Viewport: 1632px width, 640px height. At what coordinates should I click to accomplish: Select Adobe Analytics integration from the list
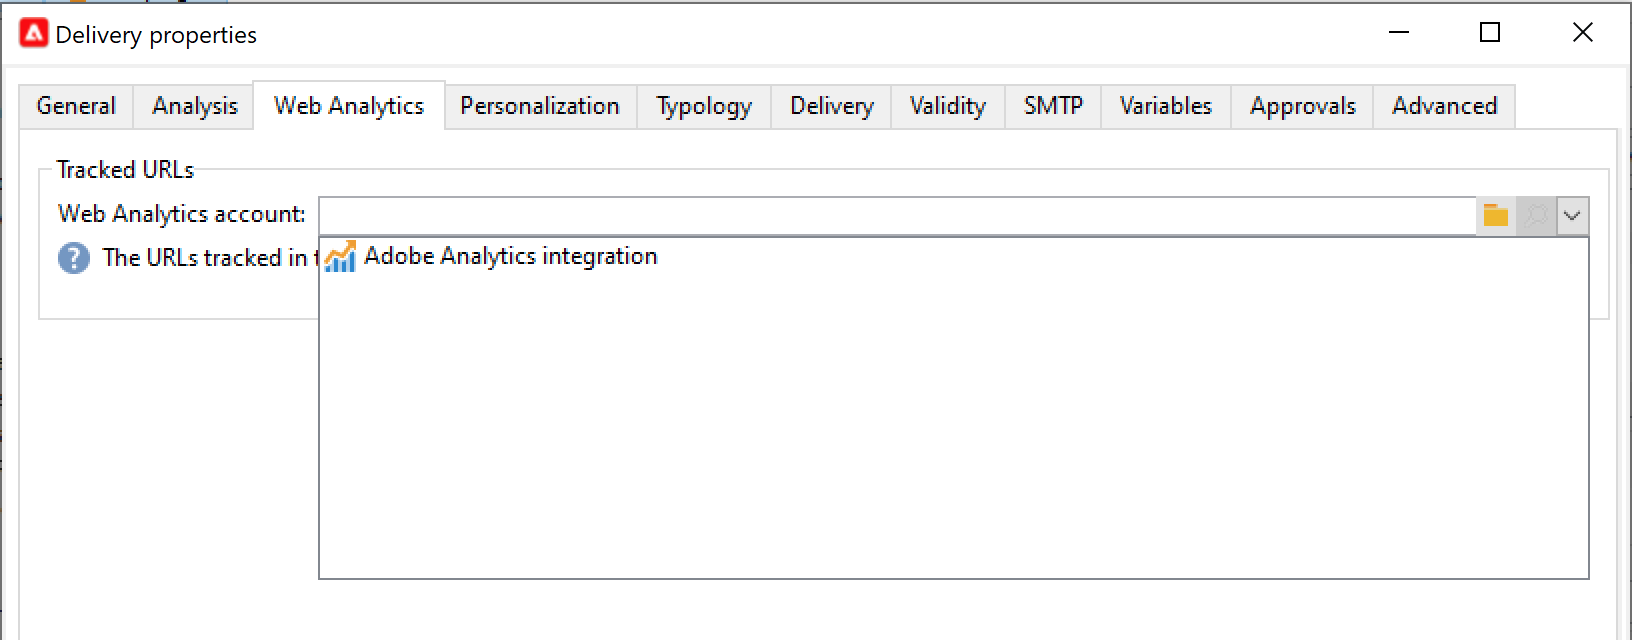[x=510, y=257]
